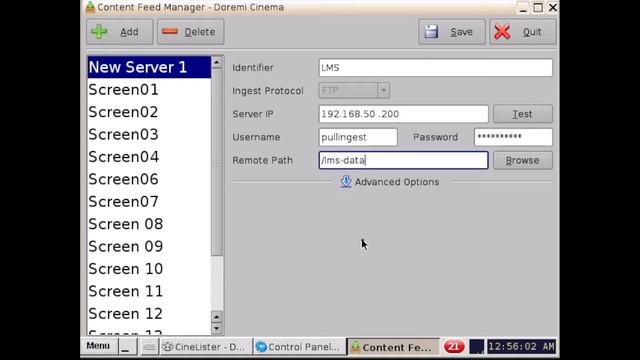Select Screen 09 in the list
Screen dimensions: 640x360
[149, 247]
